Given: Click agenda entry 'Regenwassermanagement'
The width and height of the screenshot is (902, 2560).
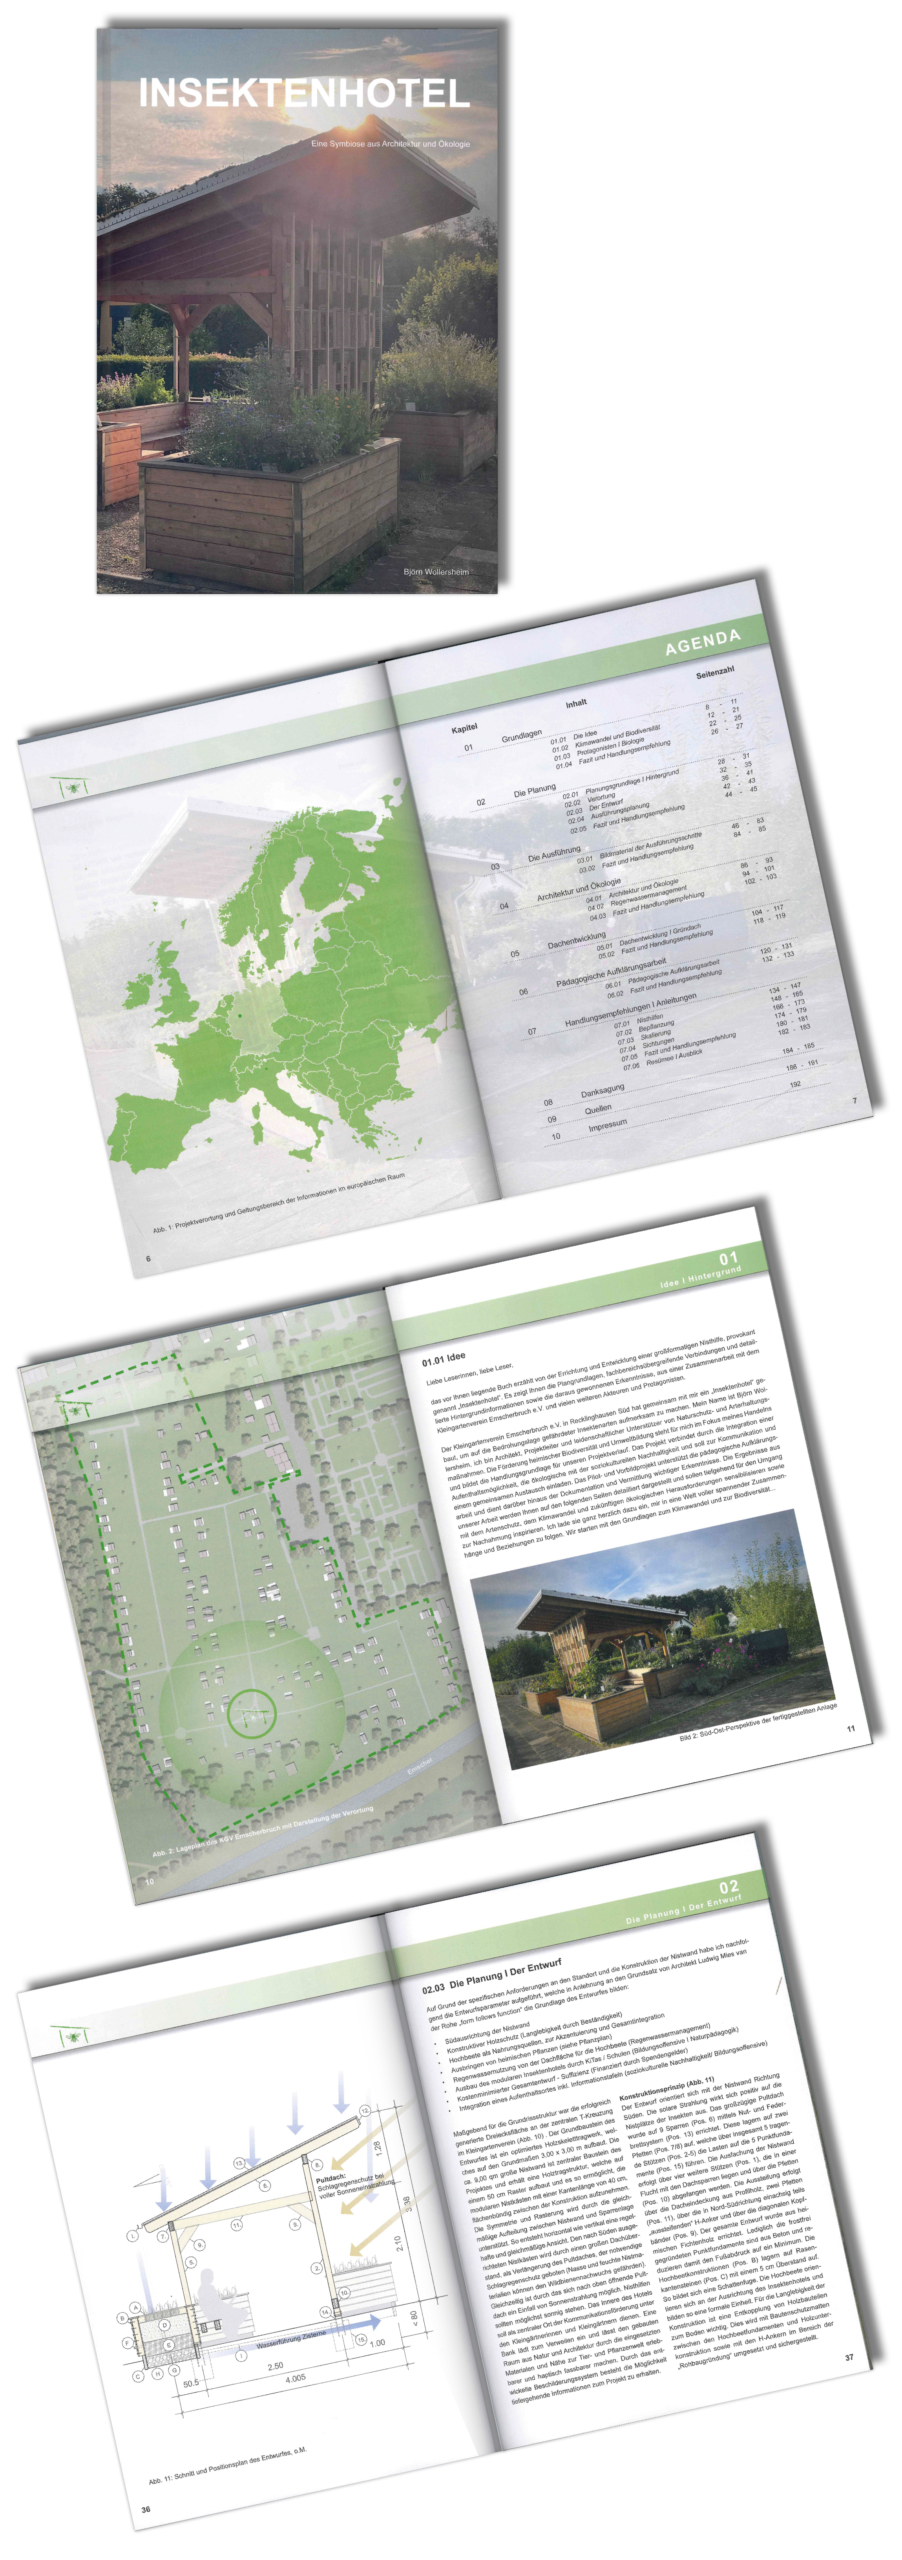Looking at the screenshot, I should click(648, 896).
